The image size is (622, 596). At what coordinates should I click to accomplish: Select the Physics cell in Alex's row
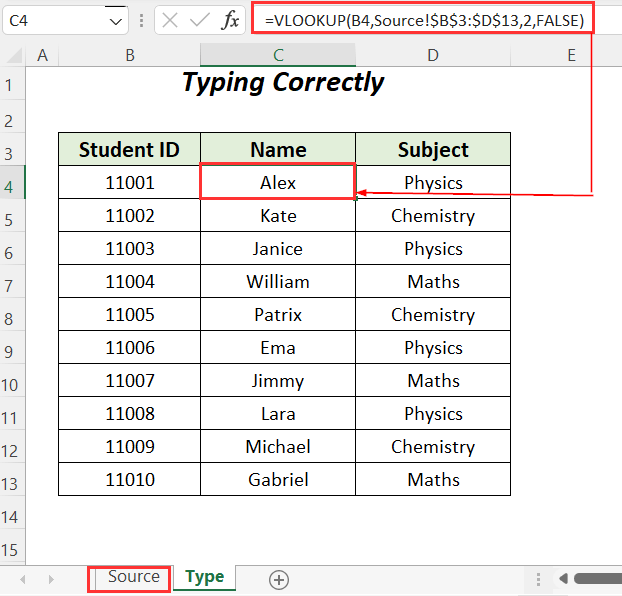coord(433,182)
